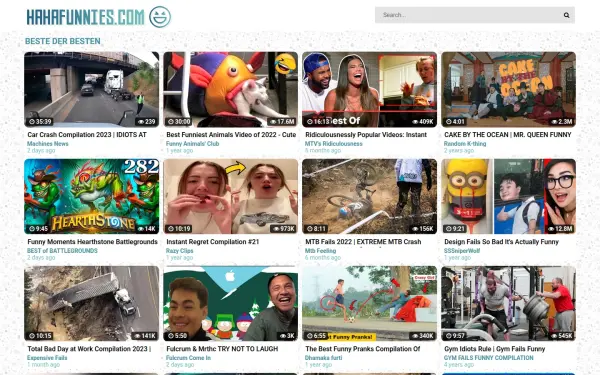Open the Fulcrum & Mrthc video thumbnail

coord(230,304)
